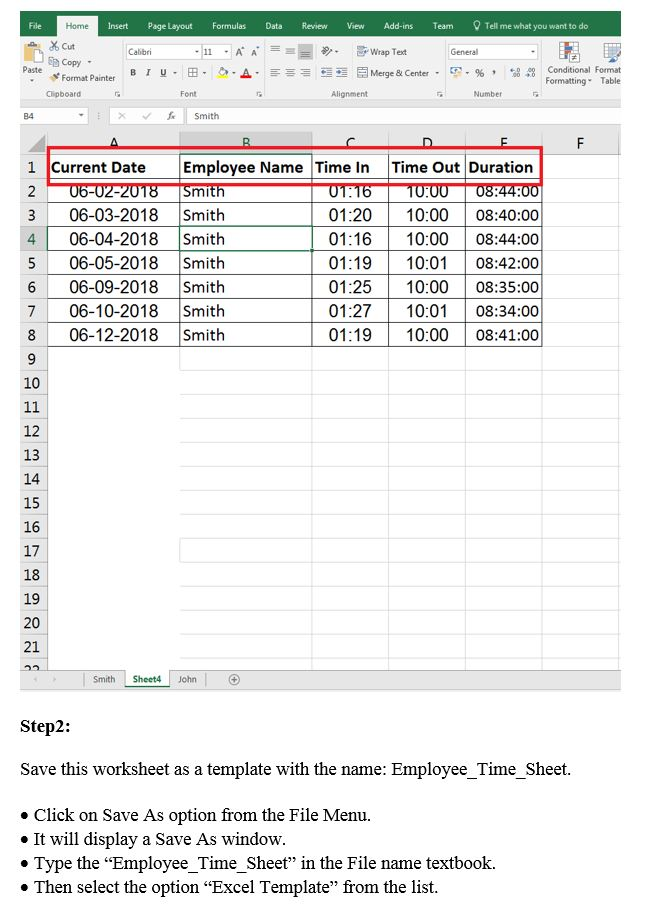Toggle Underline formatting
This screenshot has height=913, width=655.
coord(163,73)
